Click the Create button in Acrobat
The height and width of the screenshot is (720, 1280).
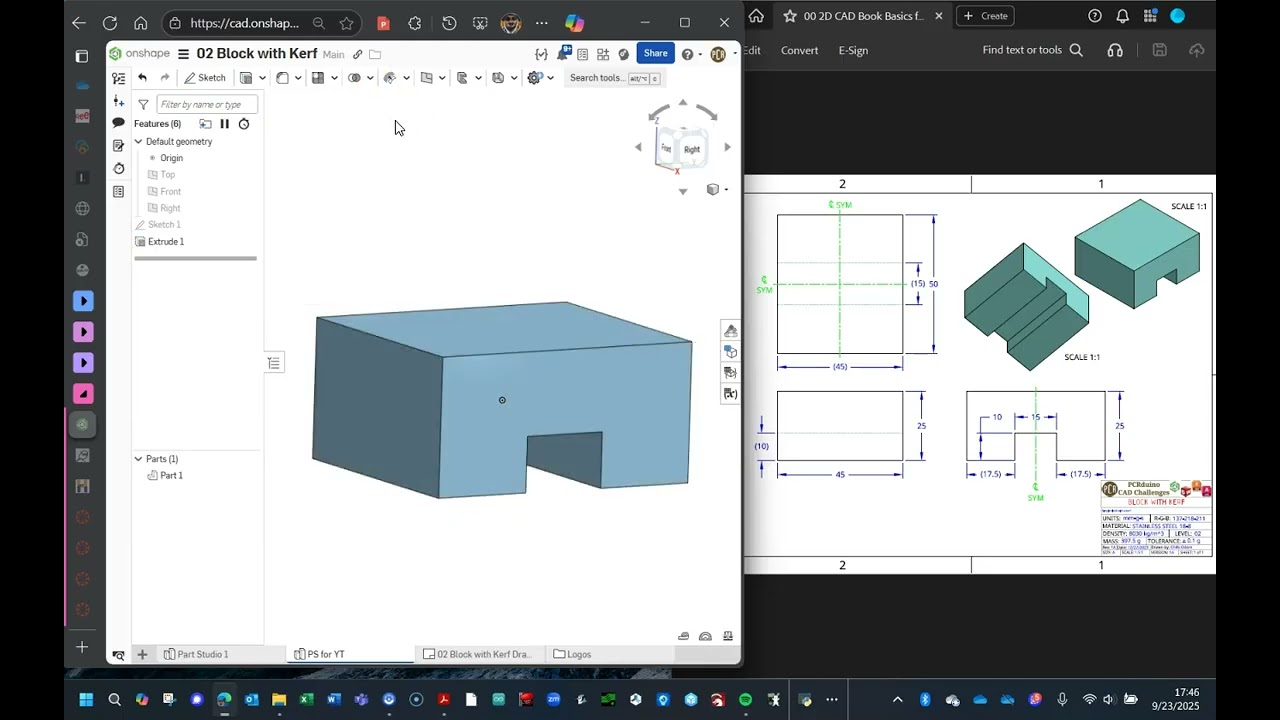click(x=986, y=16)
